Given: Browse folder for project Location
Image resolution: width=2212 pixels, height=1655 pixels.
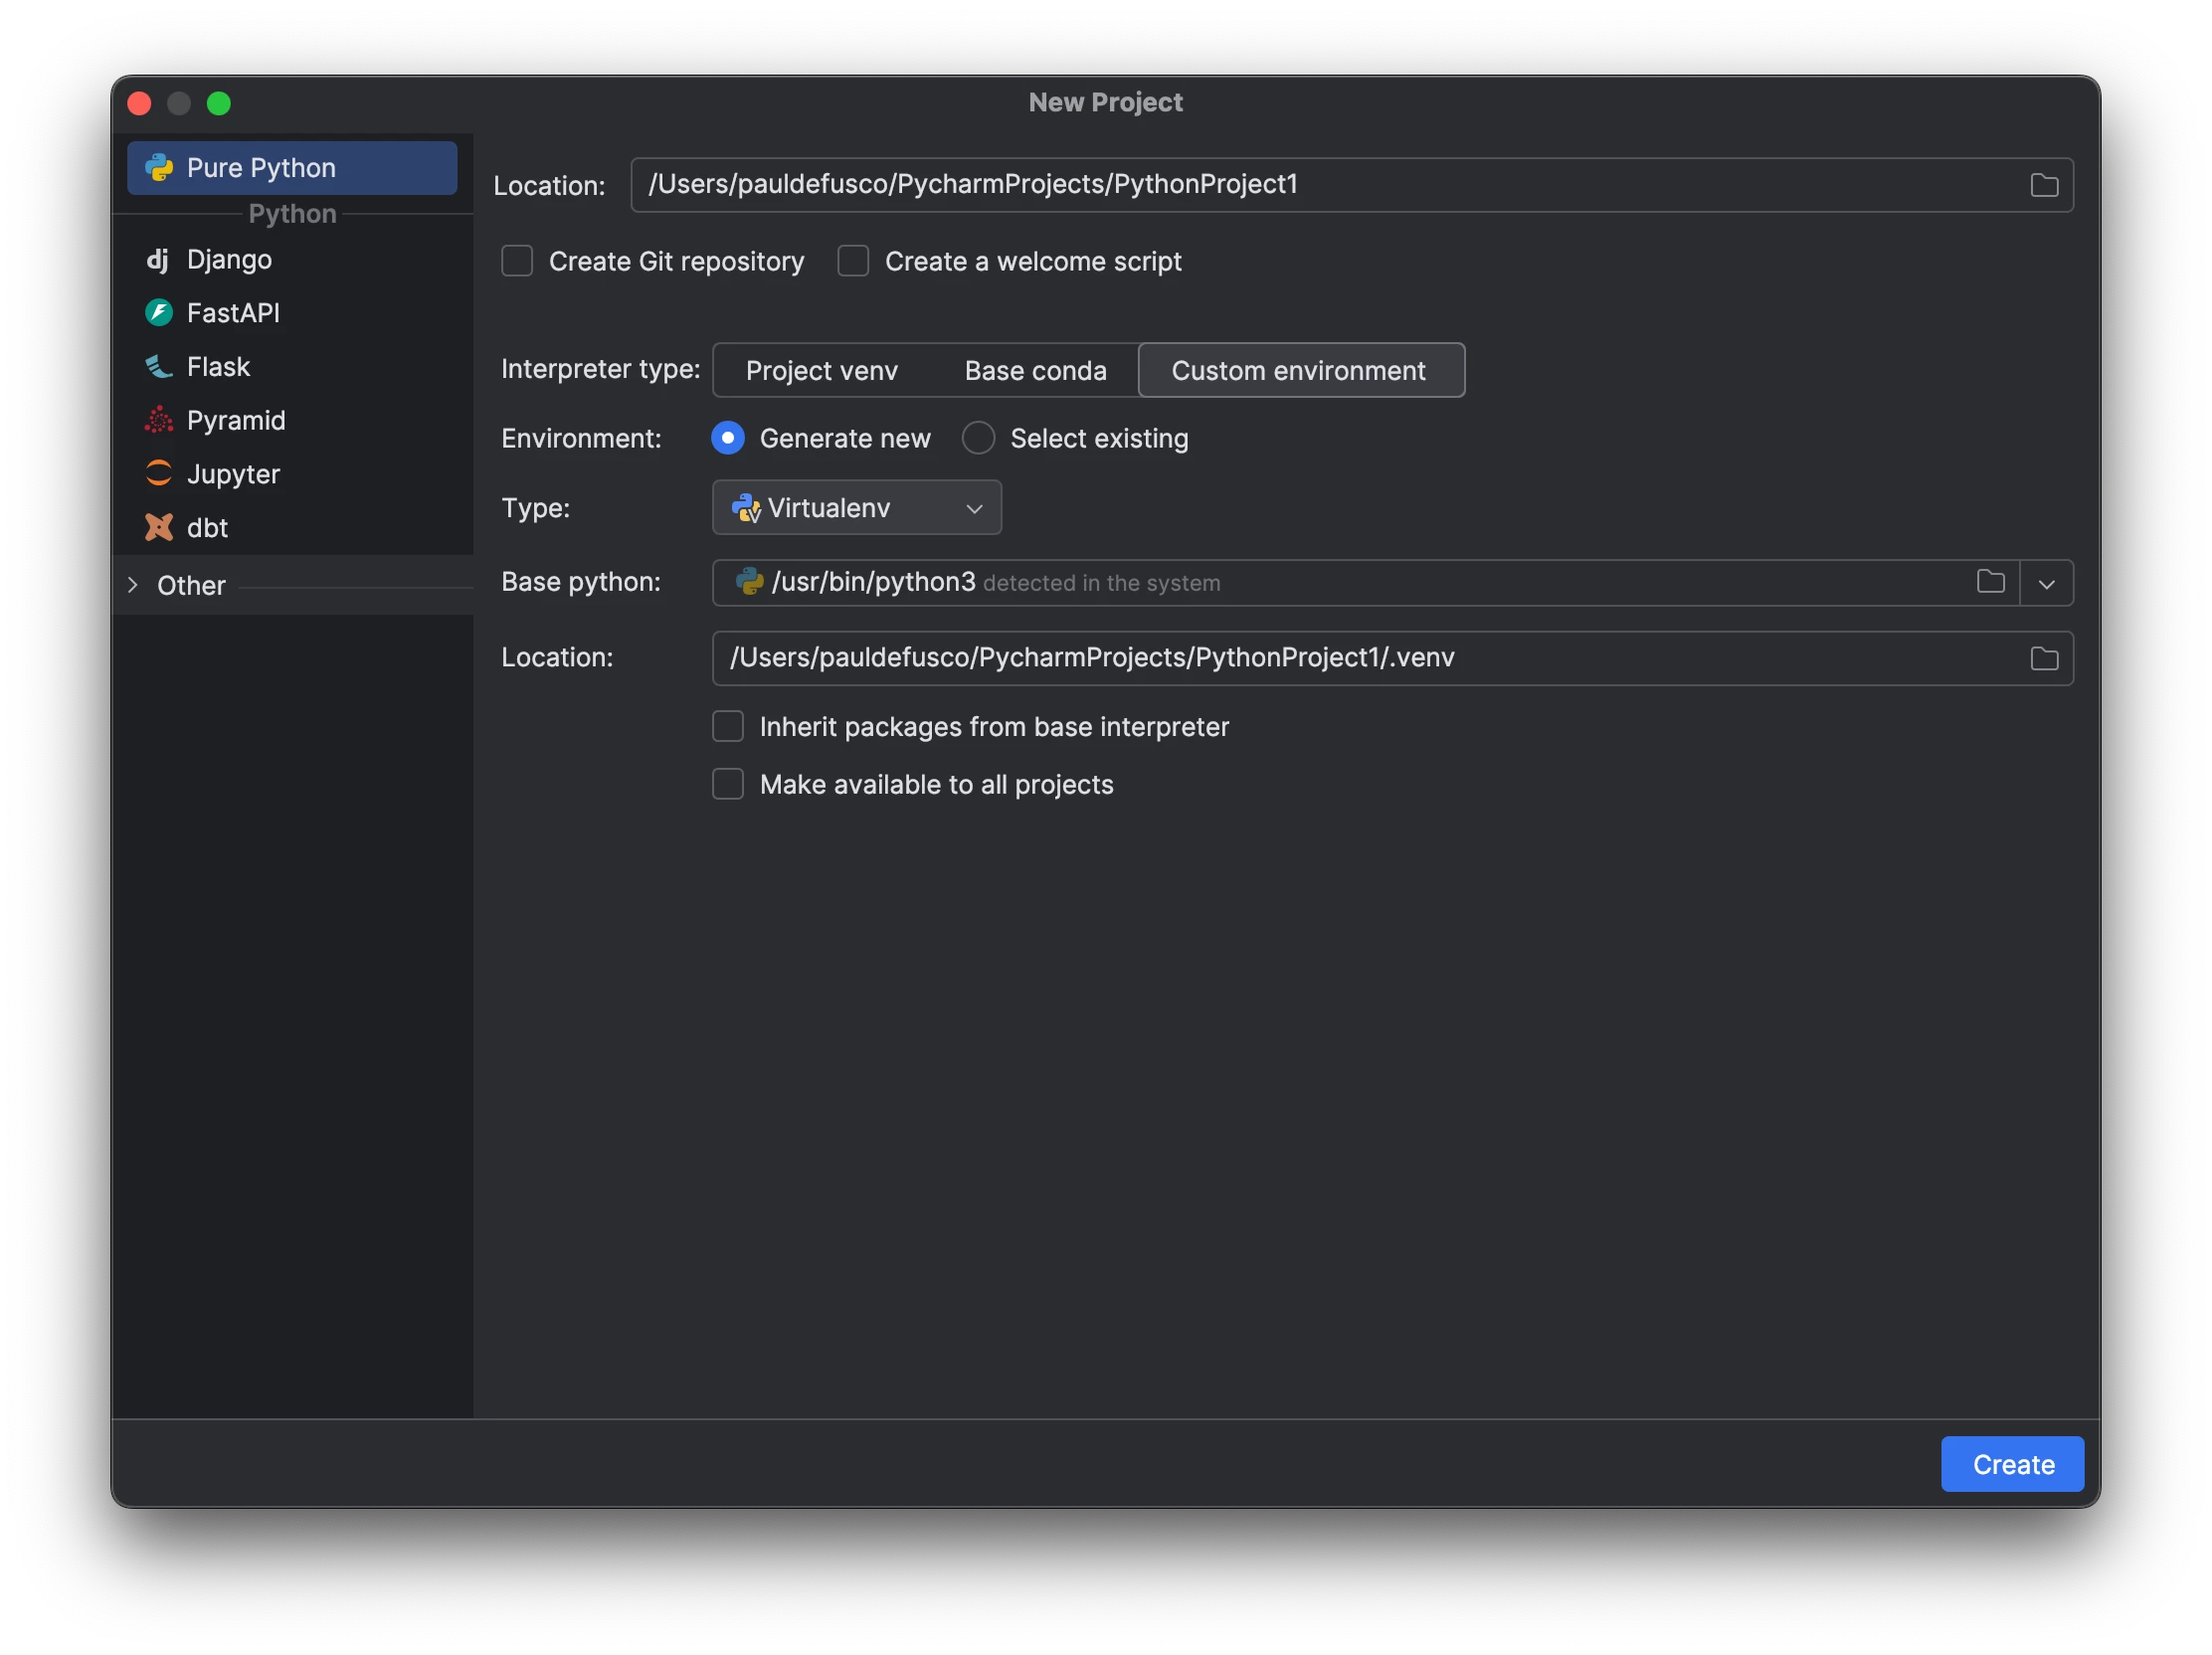Looking at the screenshot, I should pos(2044,186).
